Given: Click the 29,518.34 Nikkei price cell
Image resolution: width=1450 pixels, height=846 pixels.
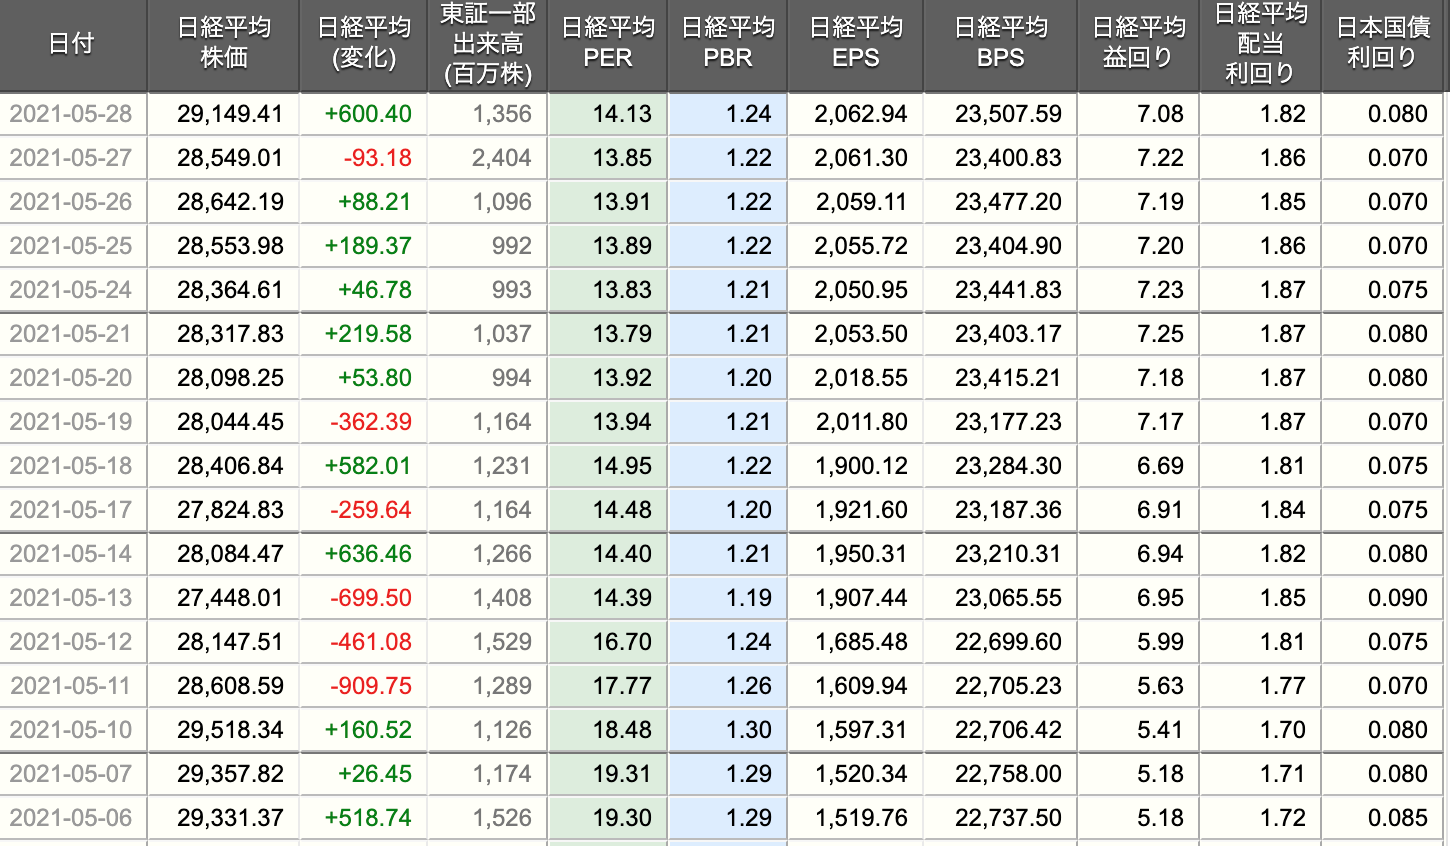Looking at the screenshot, I should tap(230, 730).
